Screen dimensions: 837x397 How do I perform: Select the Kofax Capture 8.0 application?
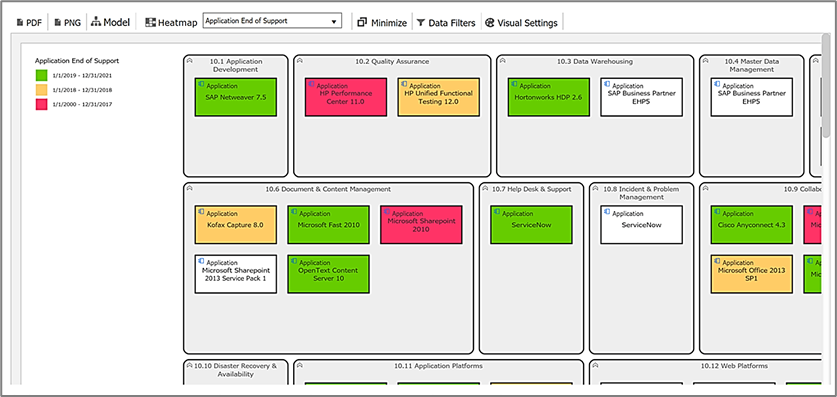[235, 225]
